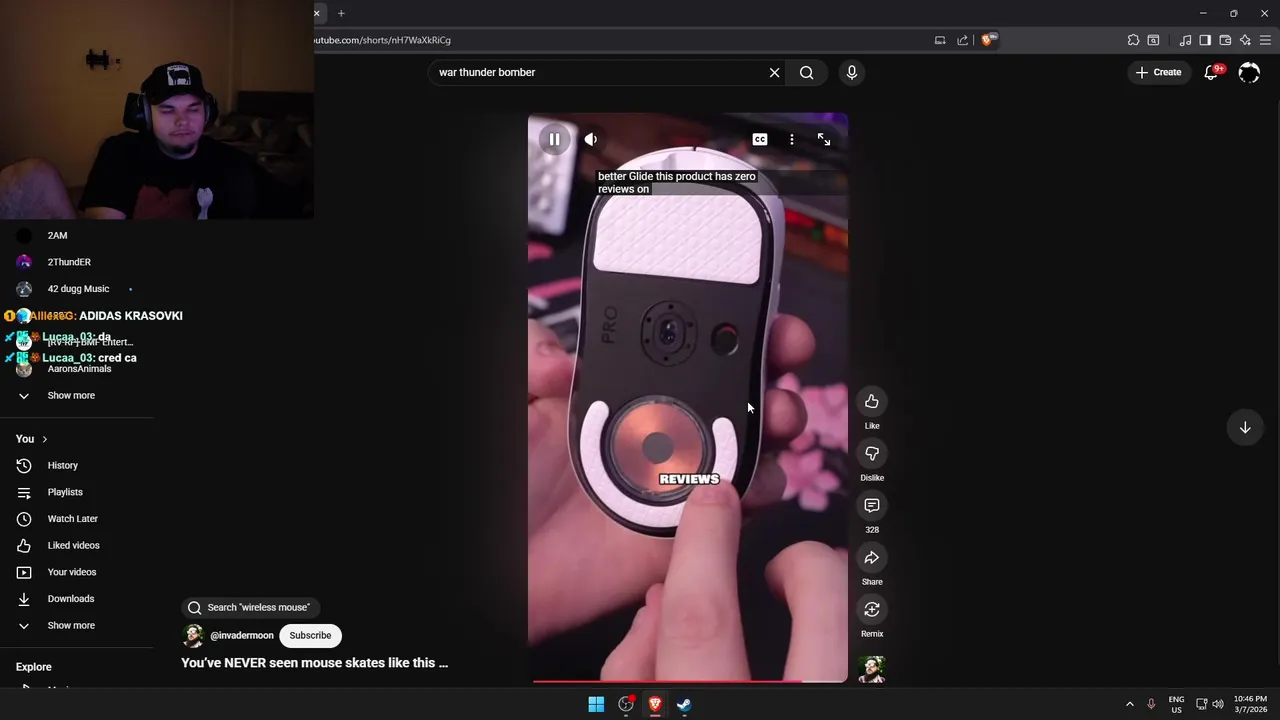Open the sound creator thumbnail below Remix
Image resolution: width=1280 pixels, height=720 pixels.
pyautogui.click(x=872, y=669)
